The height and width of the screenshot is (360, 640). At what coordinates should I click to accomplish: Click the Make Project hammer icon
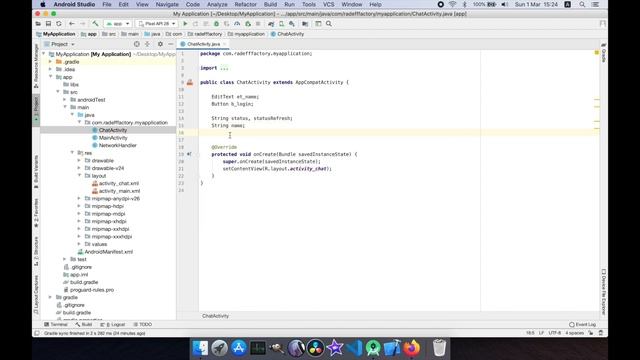click(95, 24)
